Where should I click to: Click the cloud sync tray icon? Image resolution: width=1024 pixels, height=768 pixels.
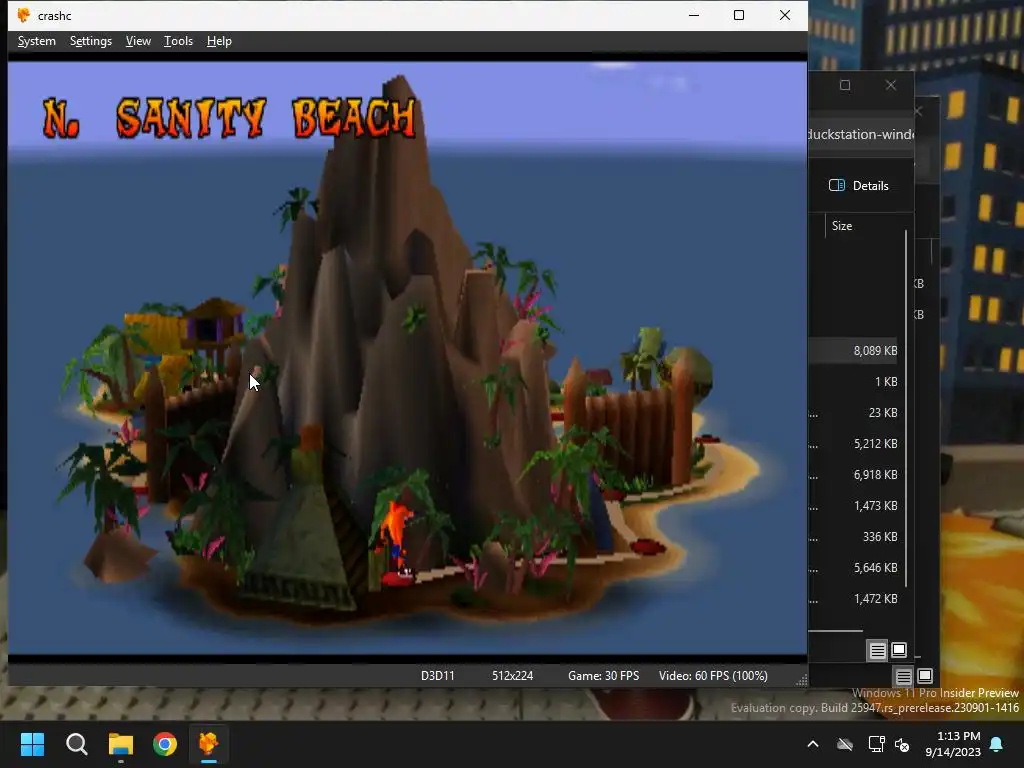click(845, 744)
